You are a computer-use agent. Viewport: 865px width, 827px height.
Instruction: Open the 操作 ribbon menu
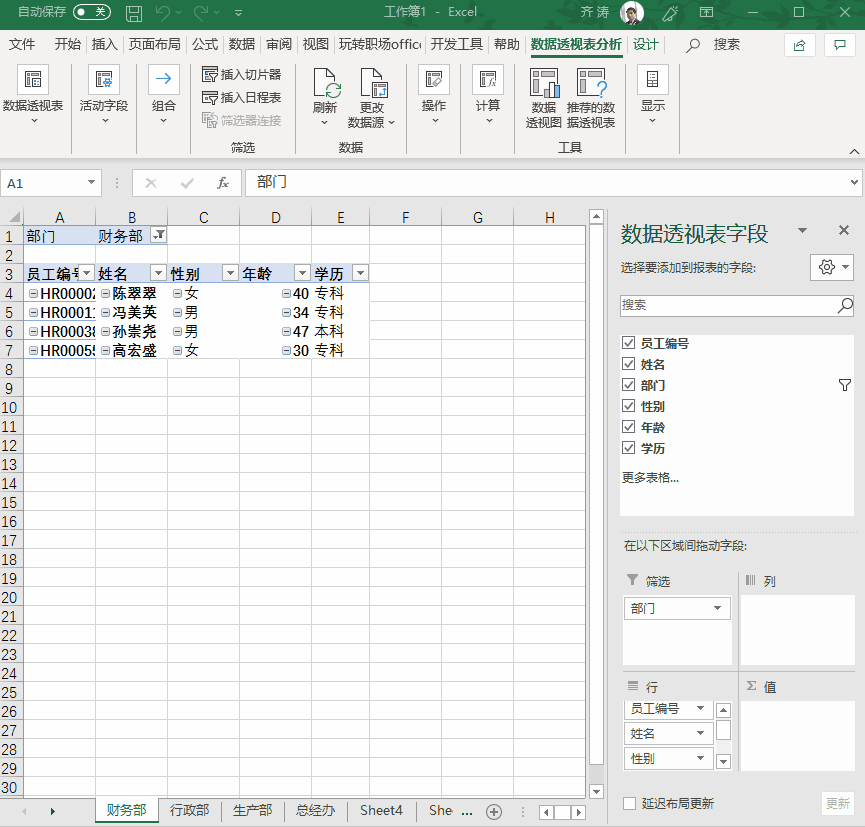tap(434, 95)
